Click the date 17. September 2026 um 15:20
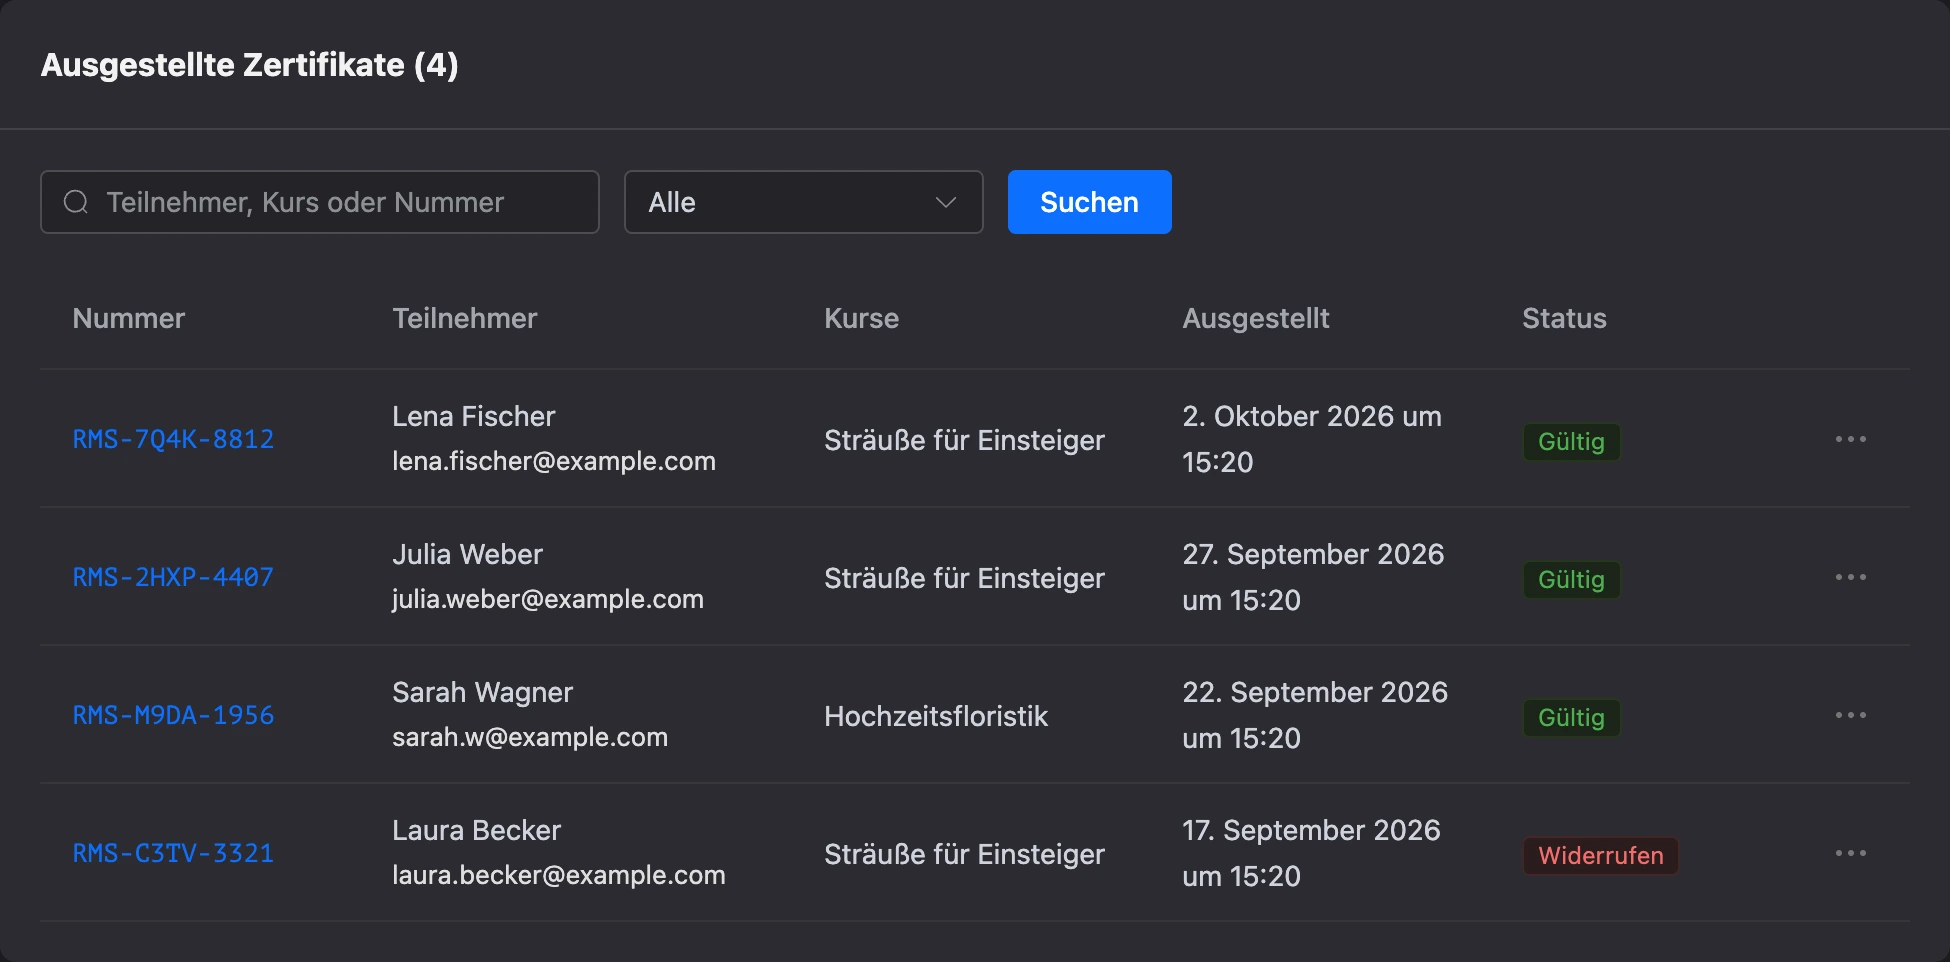This screenshot has width=1950, height=962. click(1311, 853)
